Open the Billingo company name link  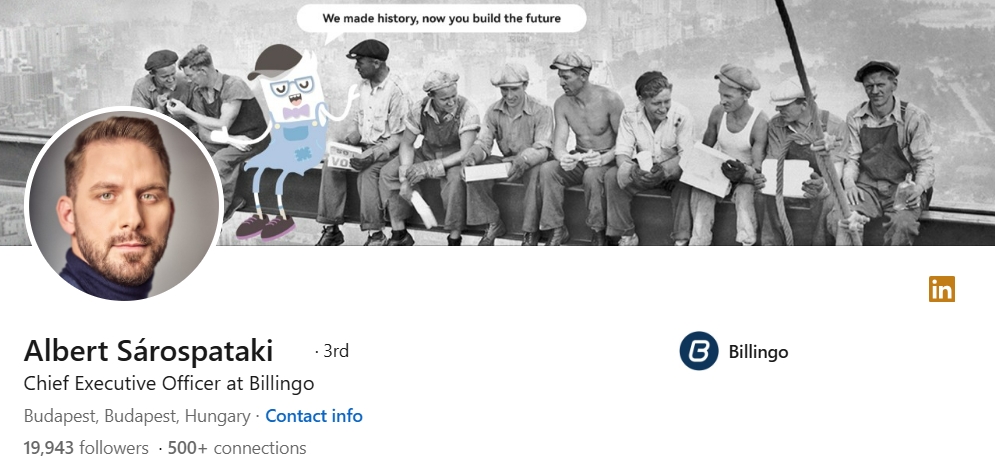[x=758, y=352]
